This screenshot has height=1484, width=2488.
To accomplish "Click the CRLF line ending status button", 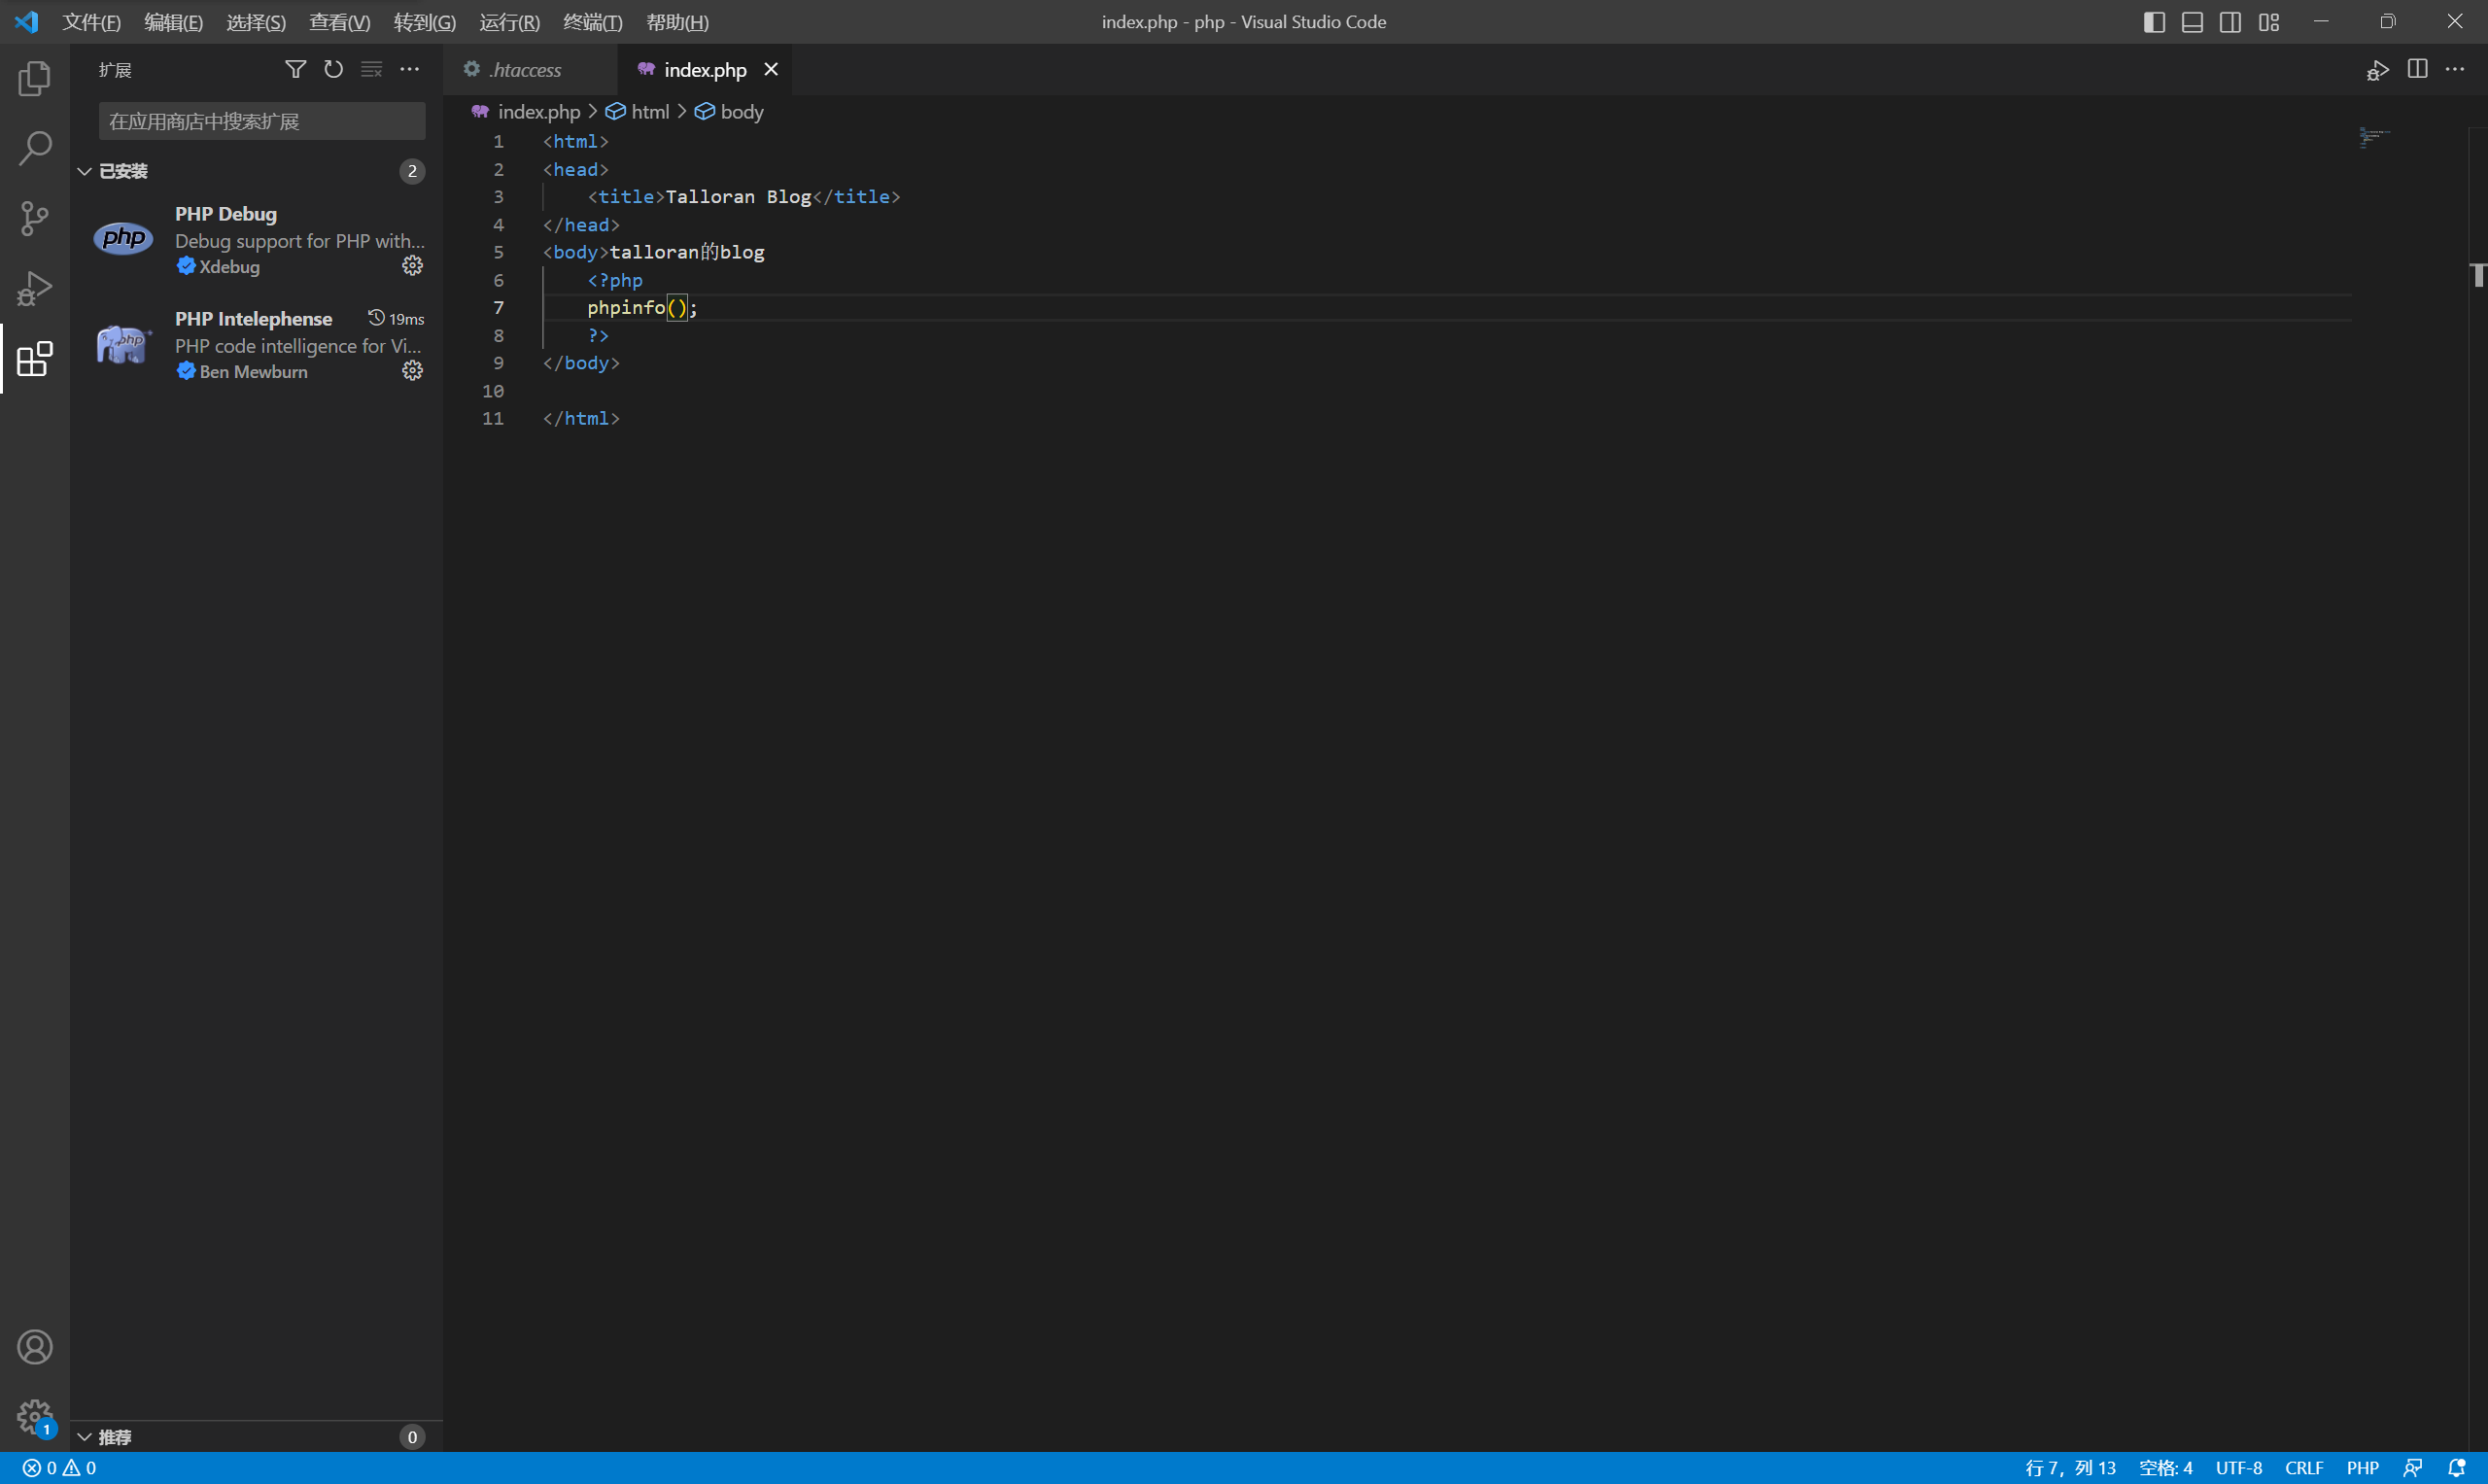I will tap(2303, 1468).
